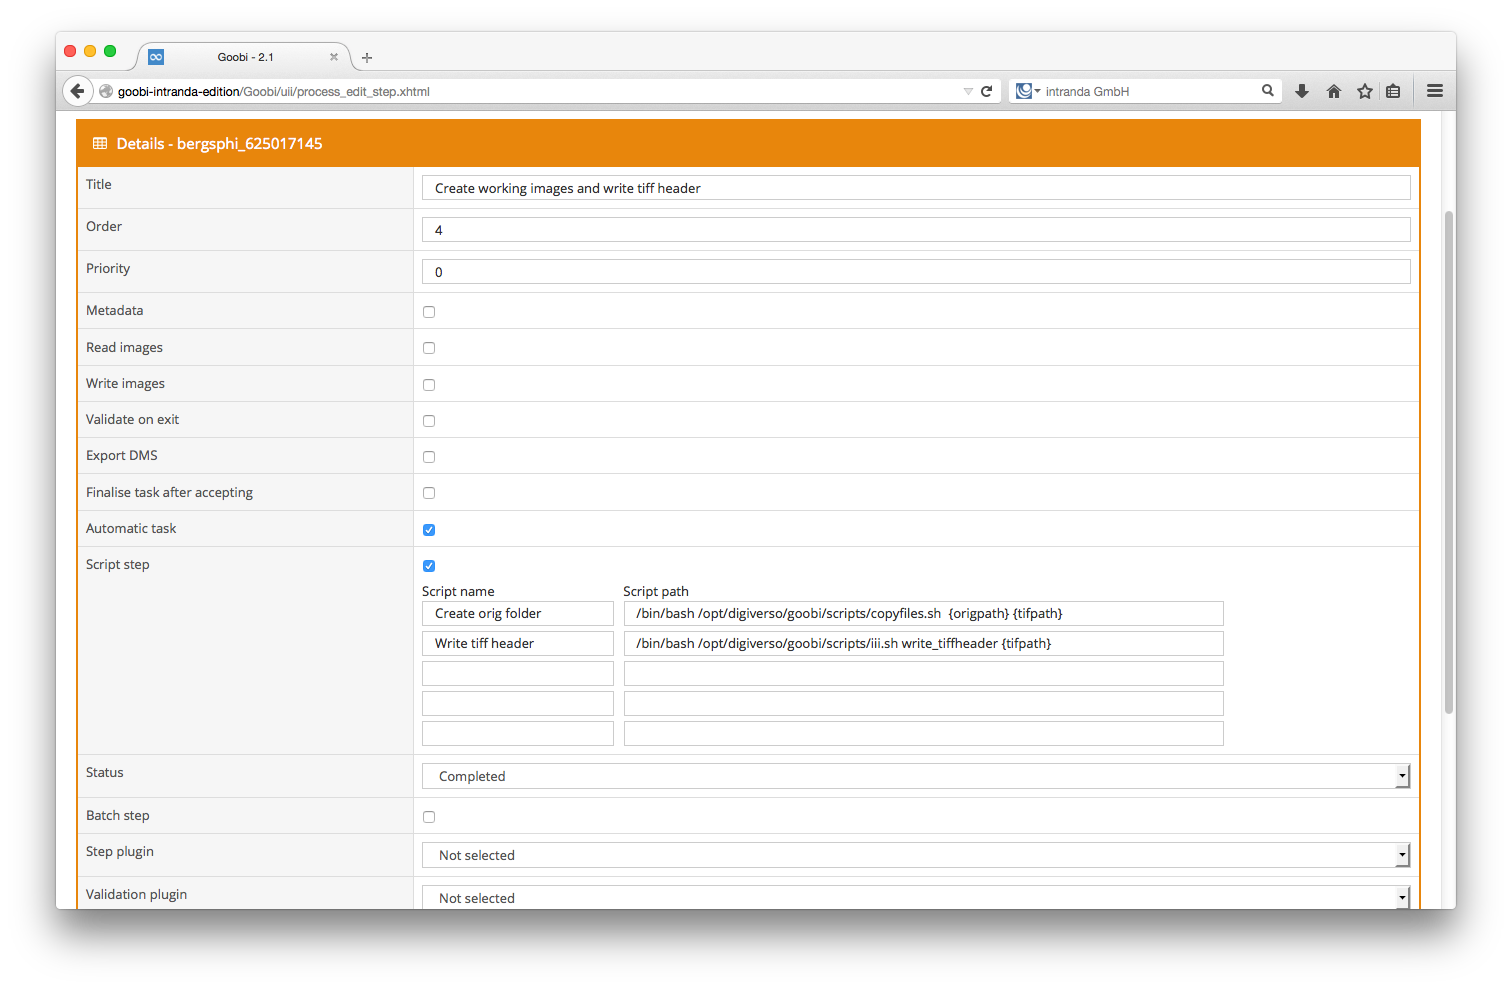1512x989 pixels.
Task: Enable the Export DMS checkbox
Action: [429, 456]
